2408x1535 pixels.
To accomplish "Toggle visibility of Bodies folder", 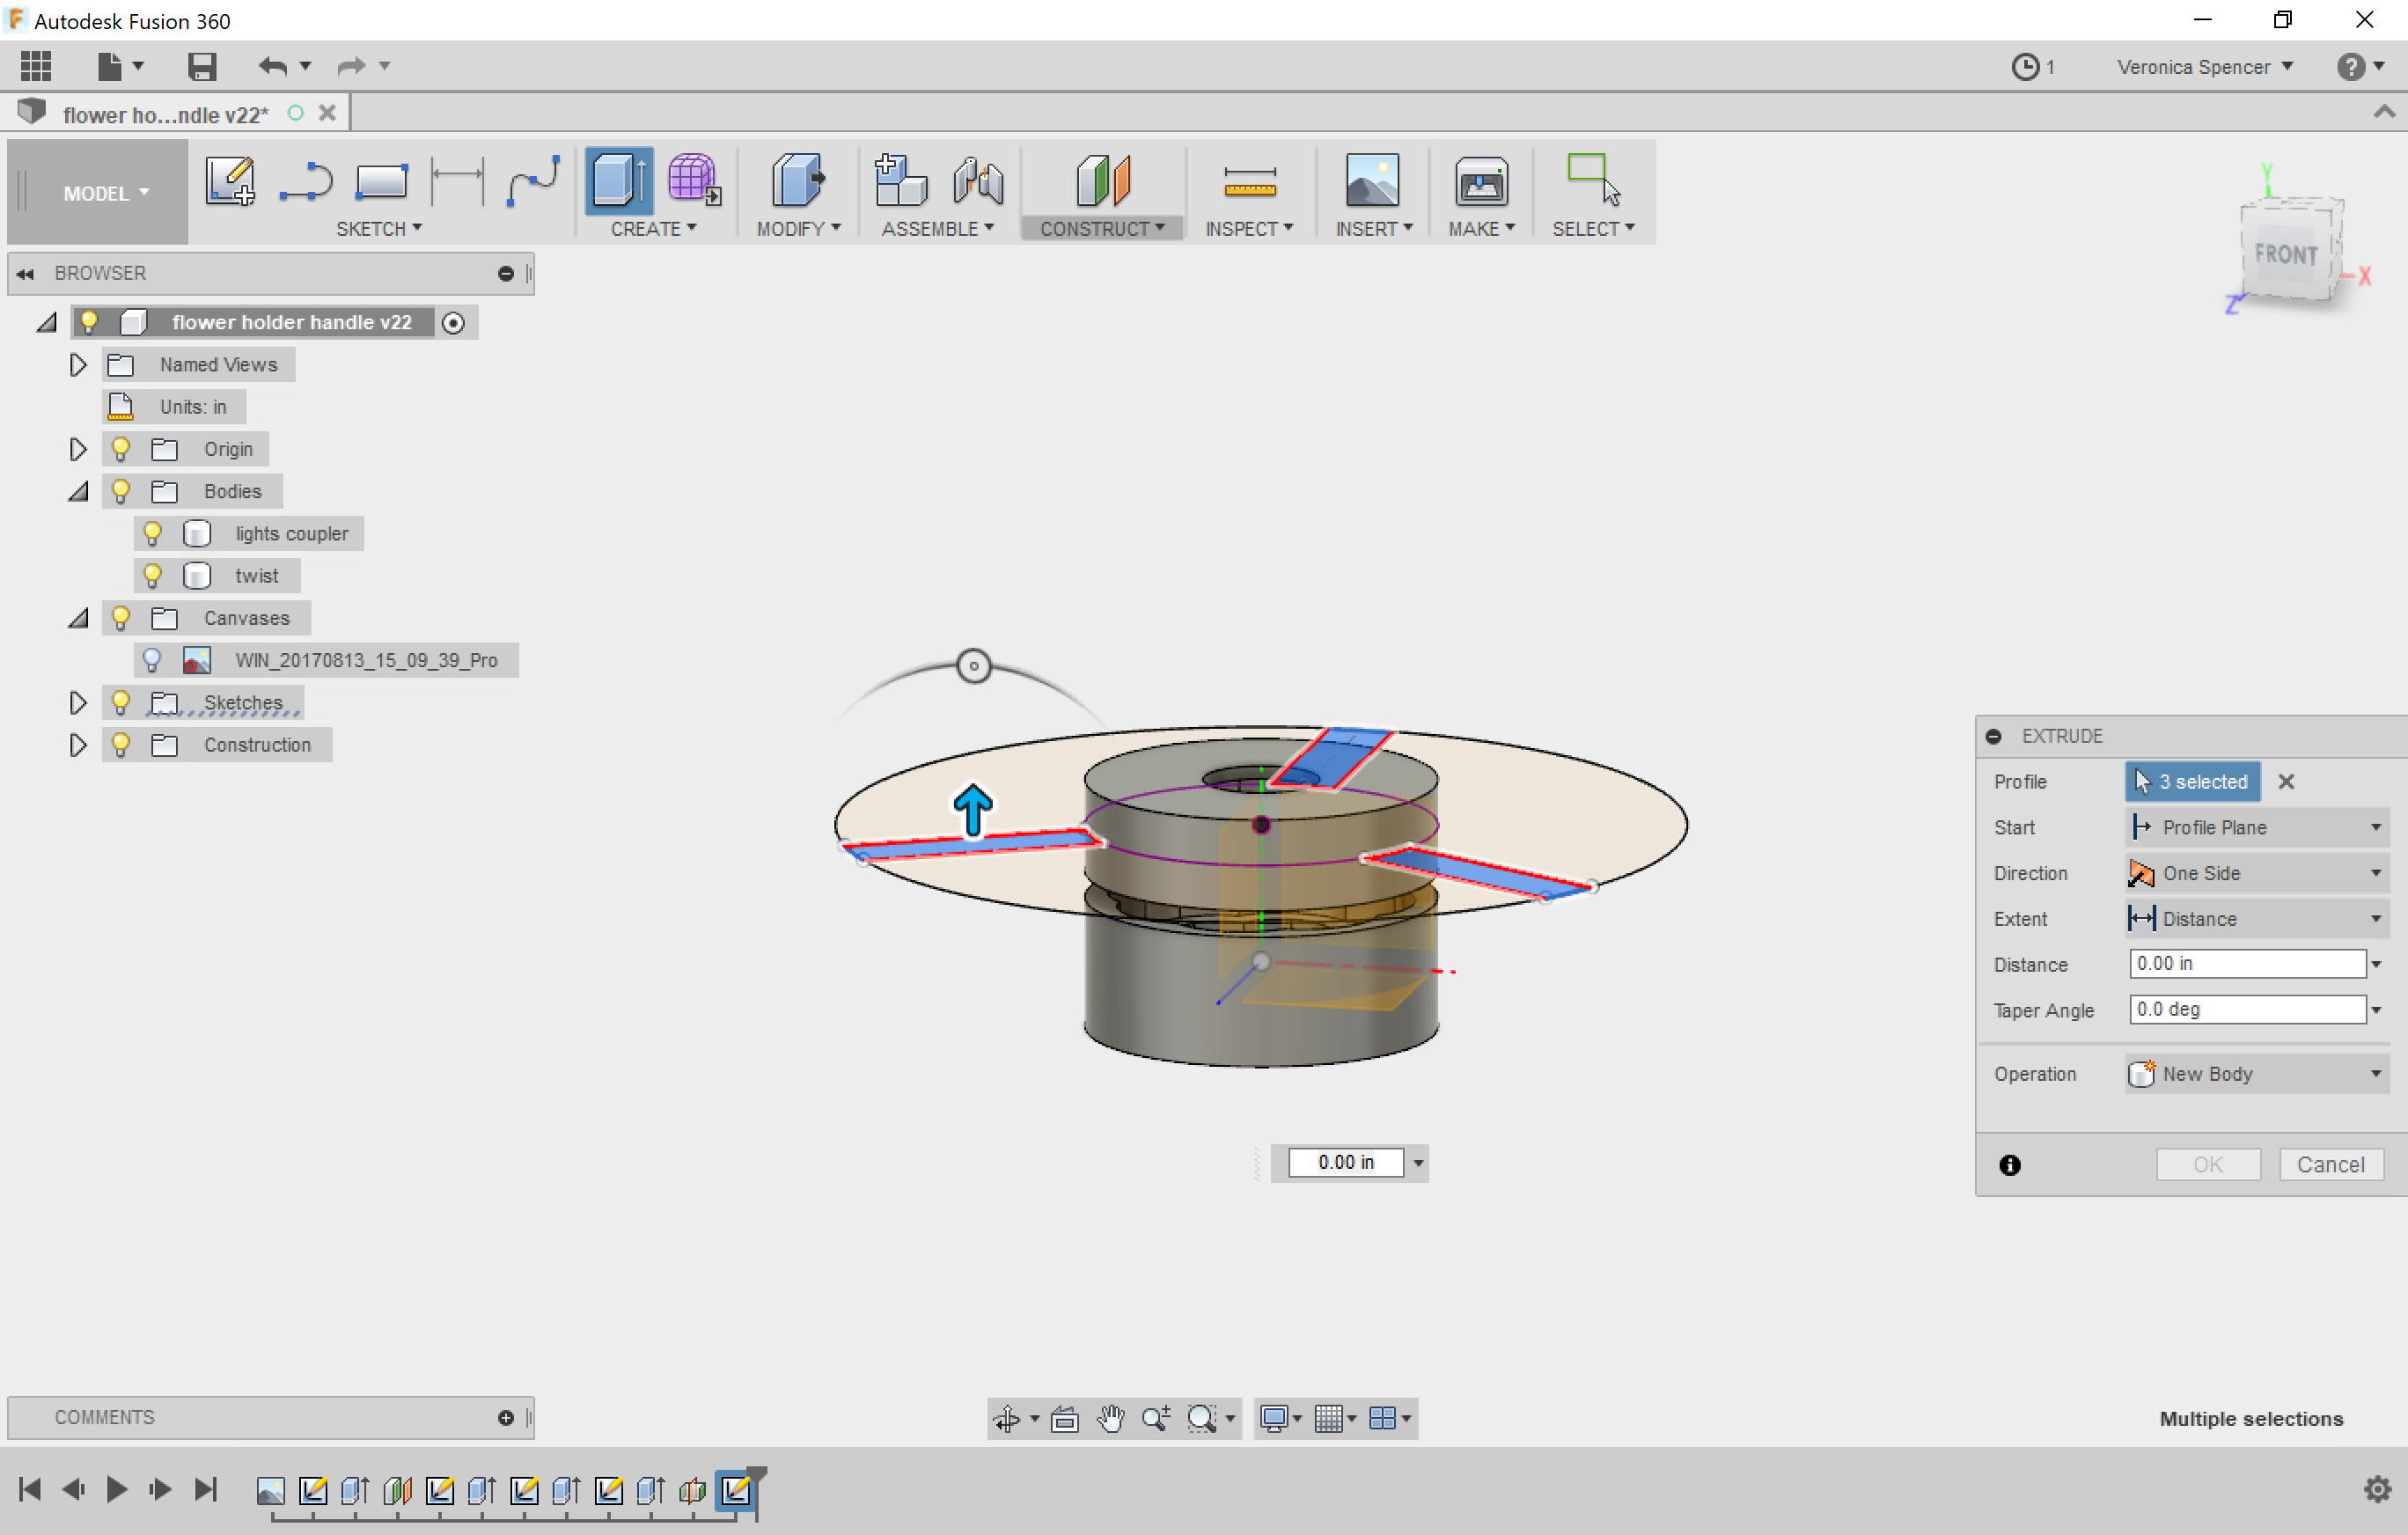I will 120,491.
